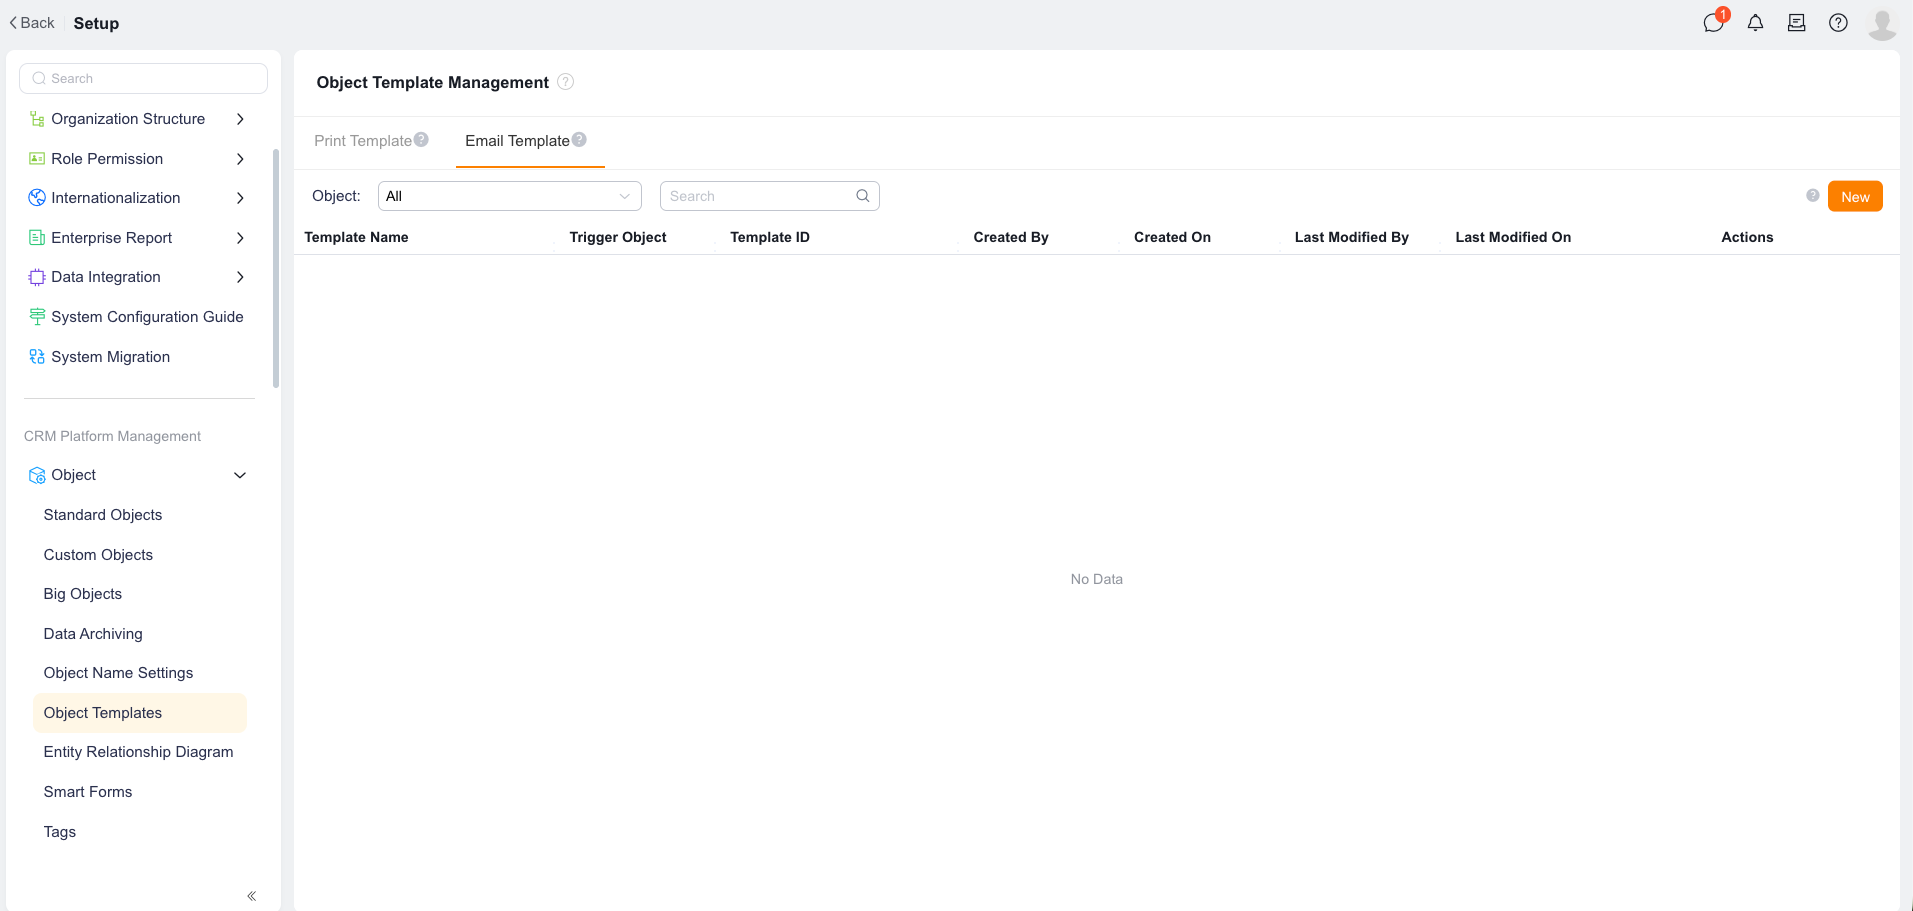1913x911 pixels.
Task: Expand Internationalization chevron
Action: [240, 198]
